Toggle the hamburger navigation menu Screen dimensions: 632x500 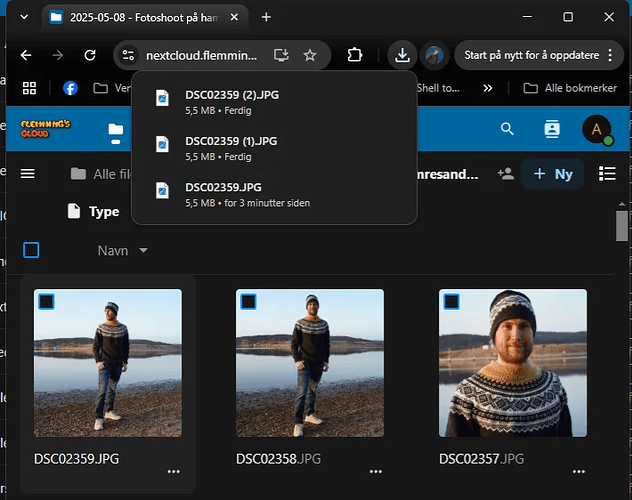point(28,174)
